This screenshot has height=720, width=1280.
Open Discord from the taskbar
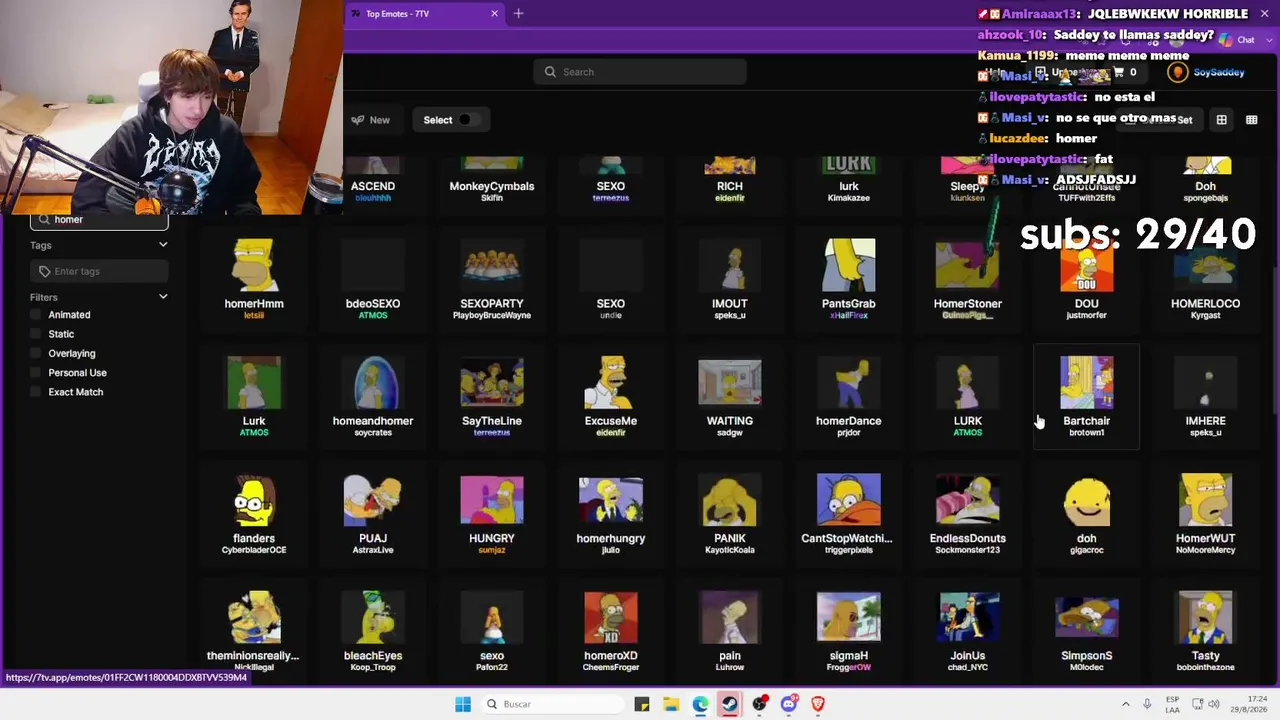[789, 704]
